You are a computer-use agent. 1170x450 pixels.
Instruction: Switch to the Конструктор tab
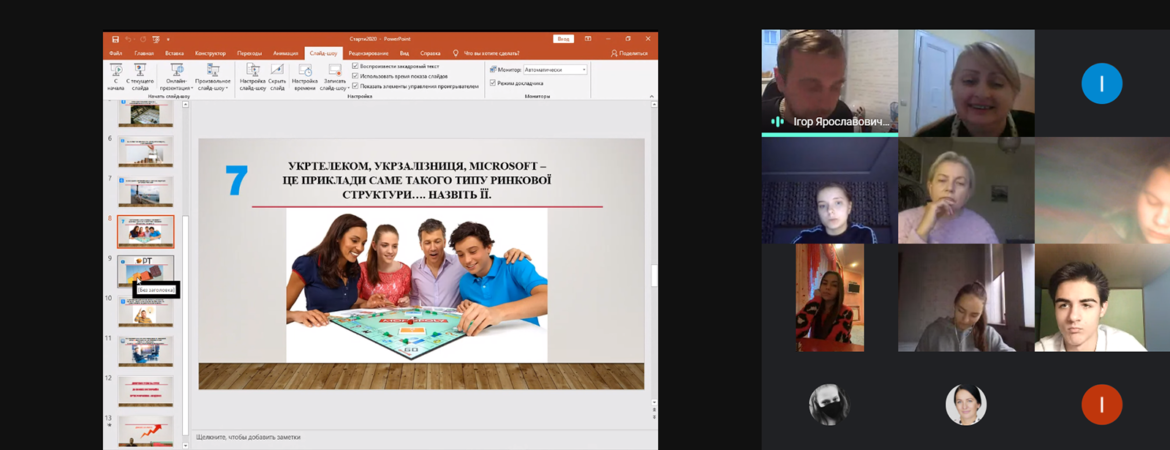pyautogui.click(x=210, y=54)
